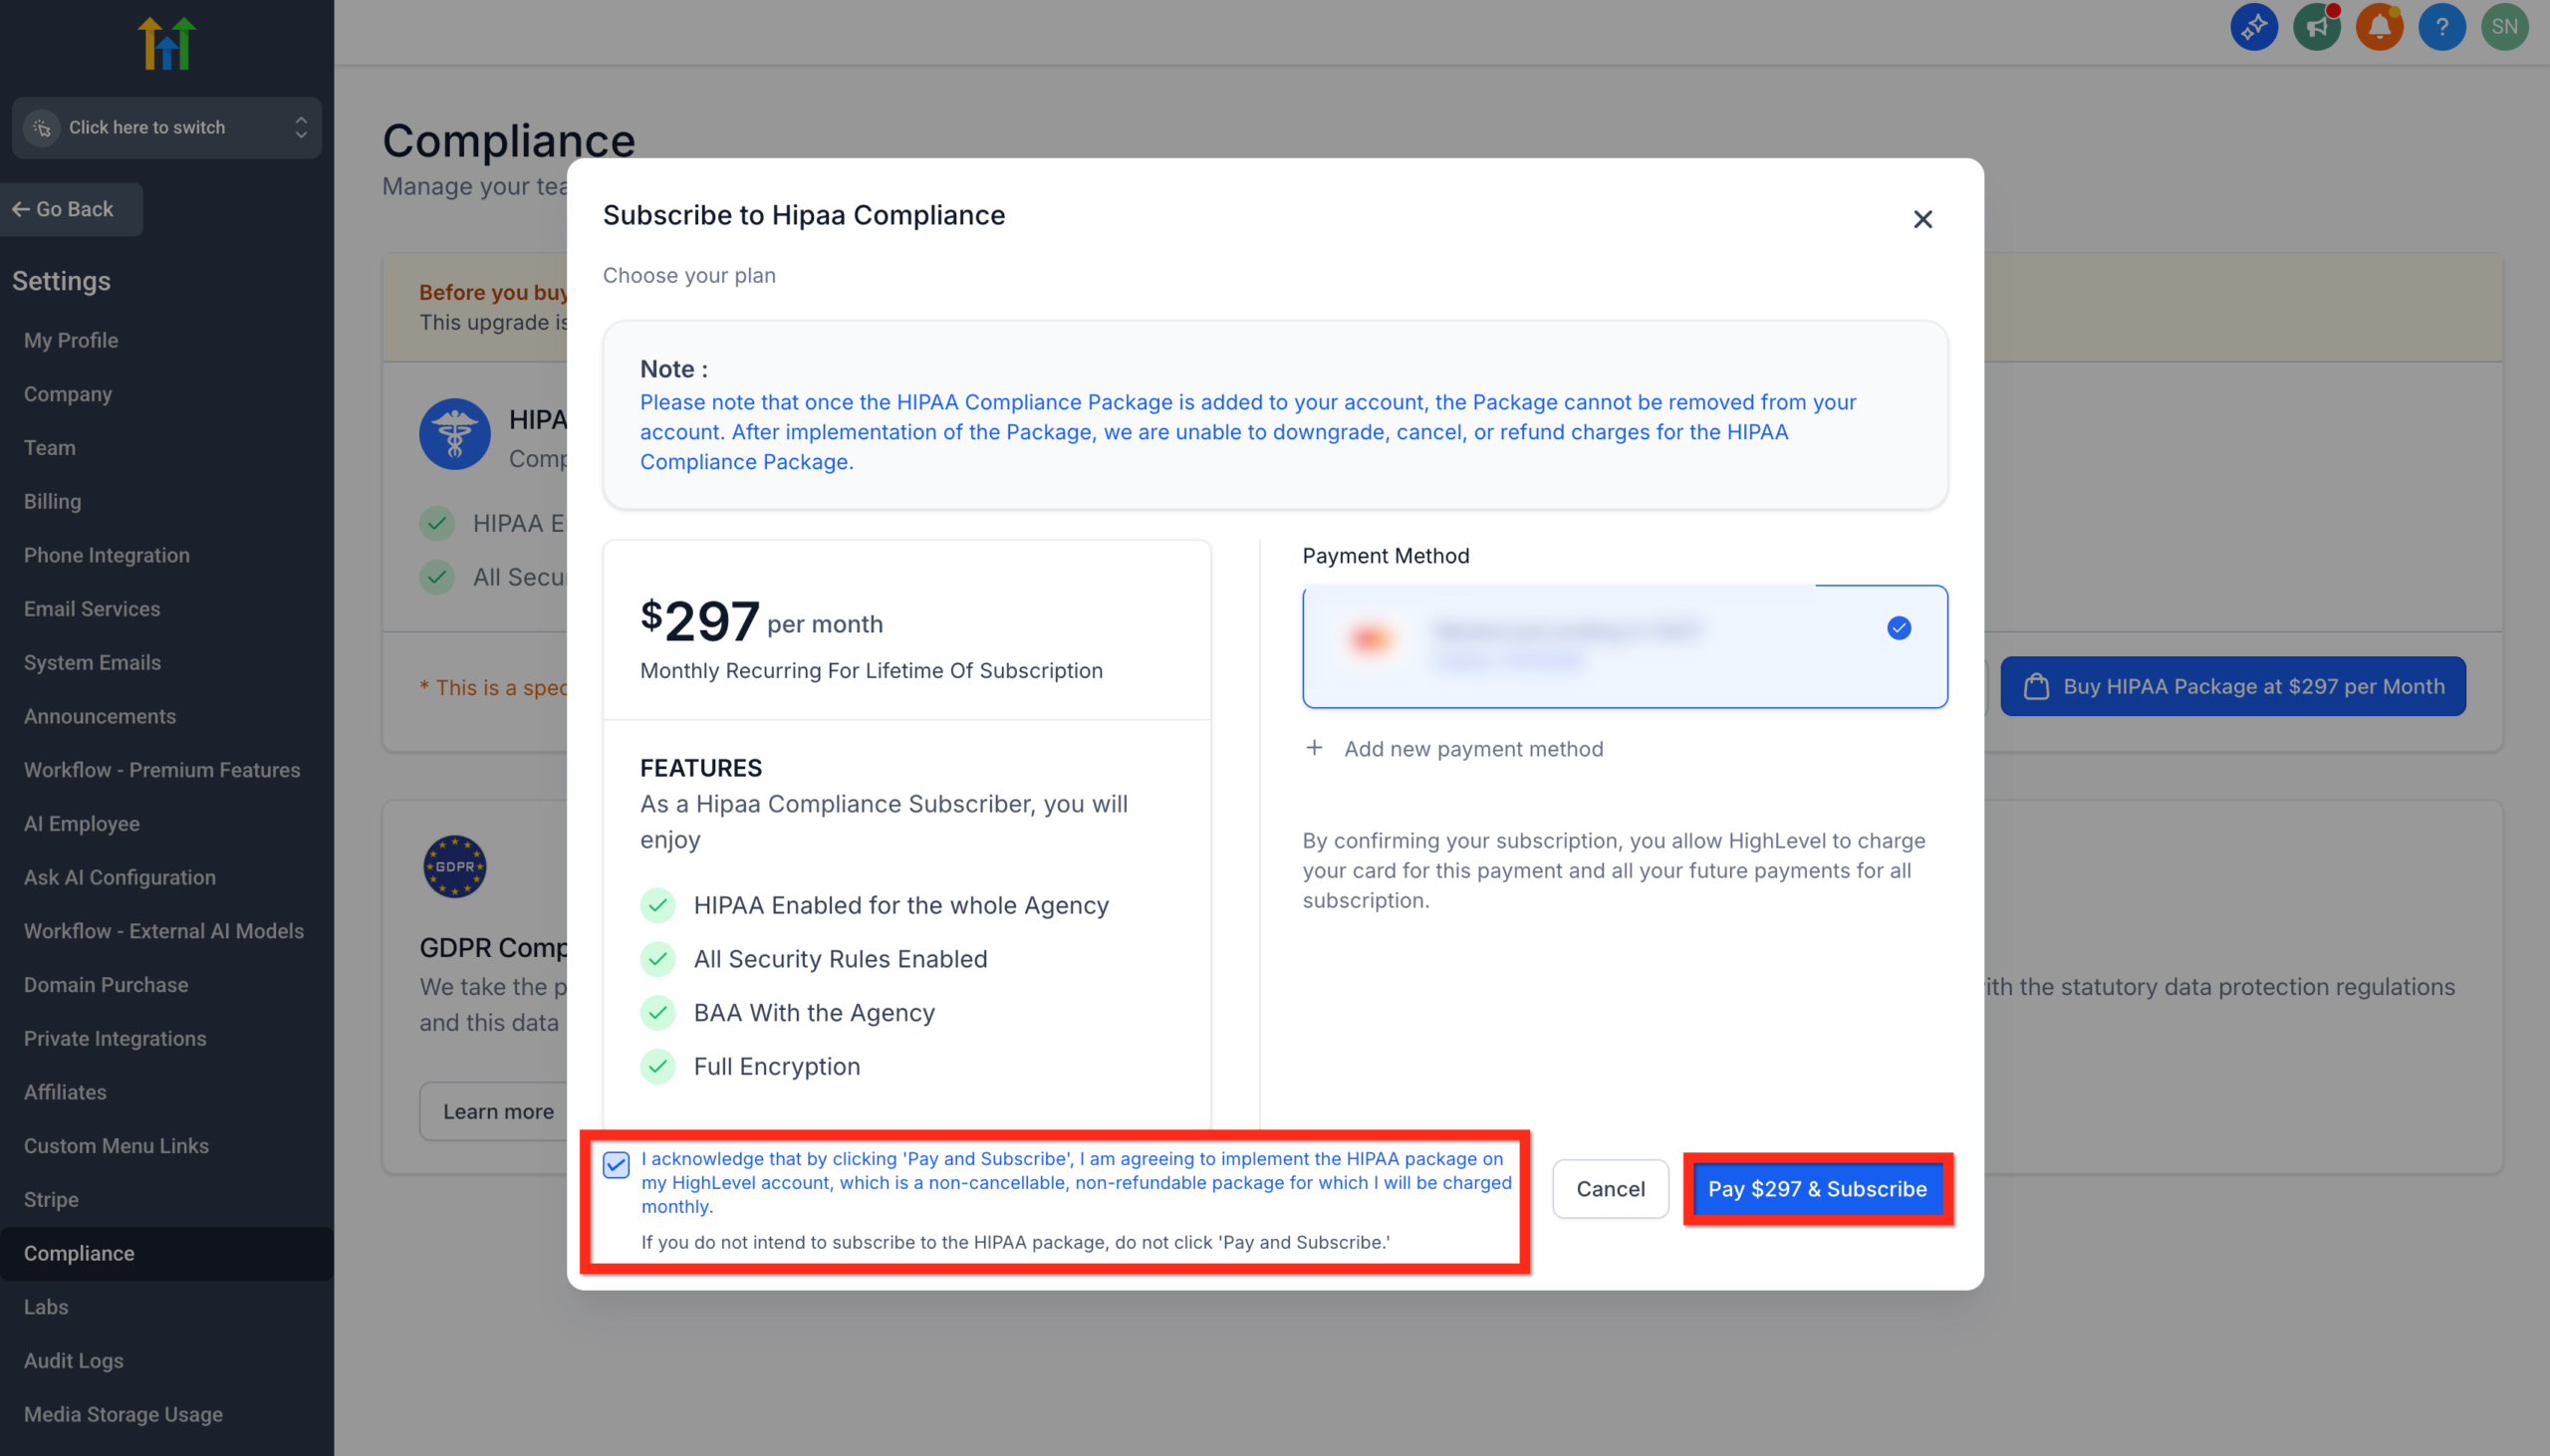
Task: Click the GDPR badge icon
Action: [x=455, y=865]
